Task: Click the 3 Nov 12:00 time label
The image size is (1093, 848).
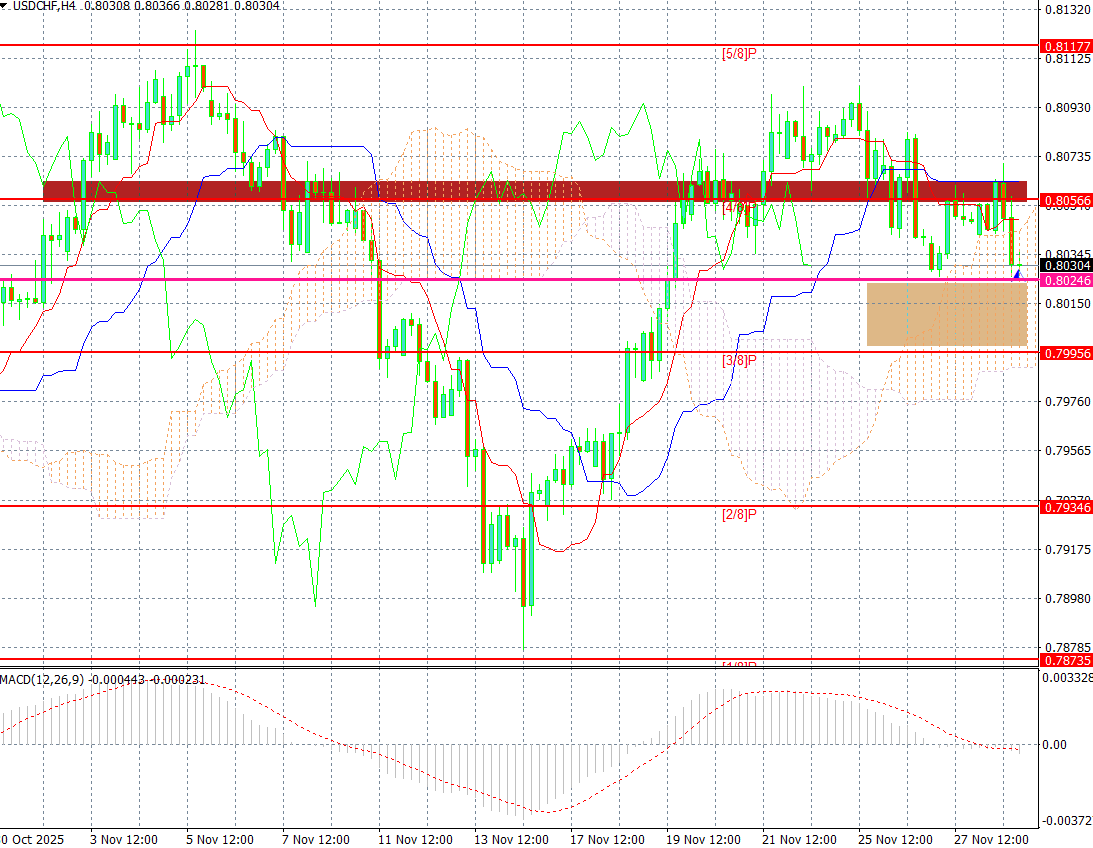Action: 123,840
